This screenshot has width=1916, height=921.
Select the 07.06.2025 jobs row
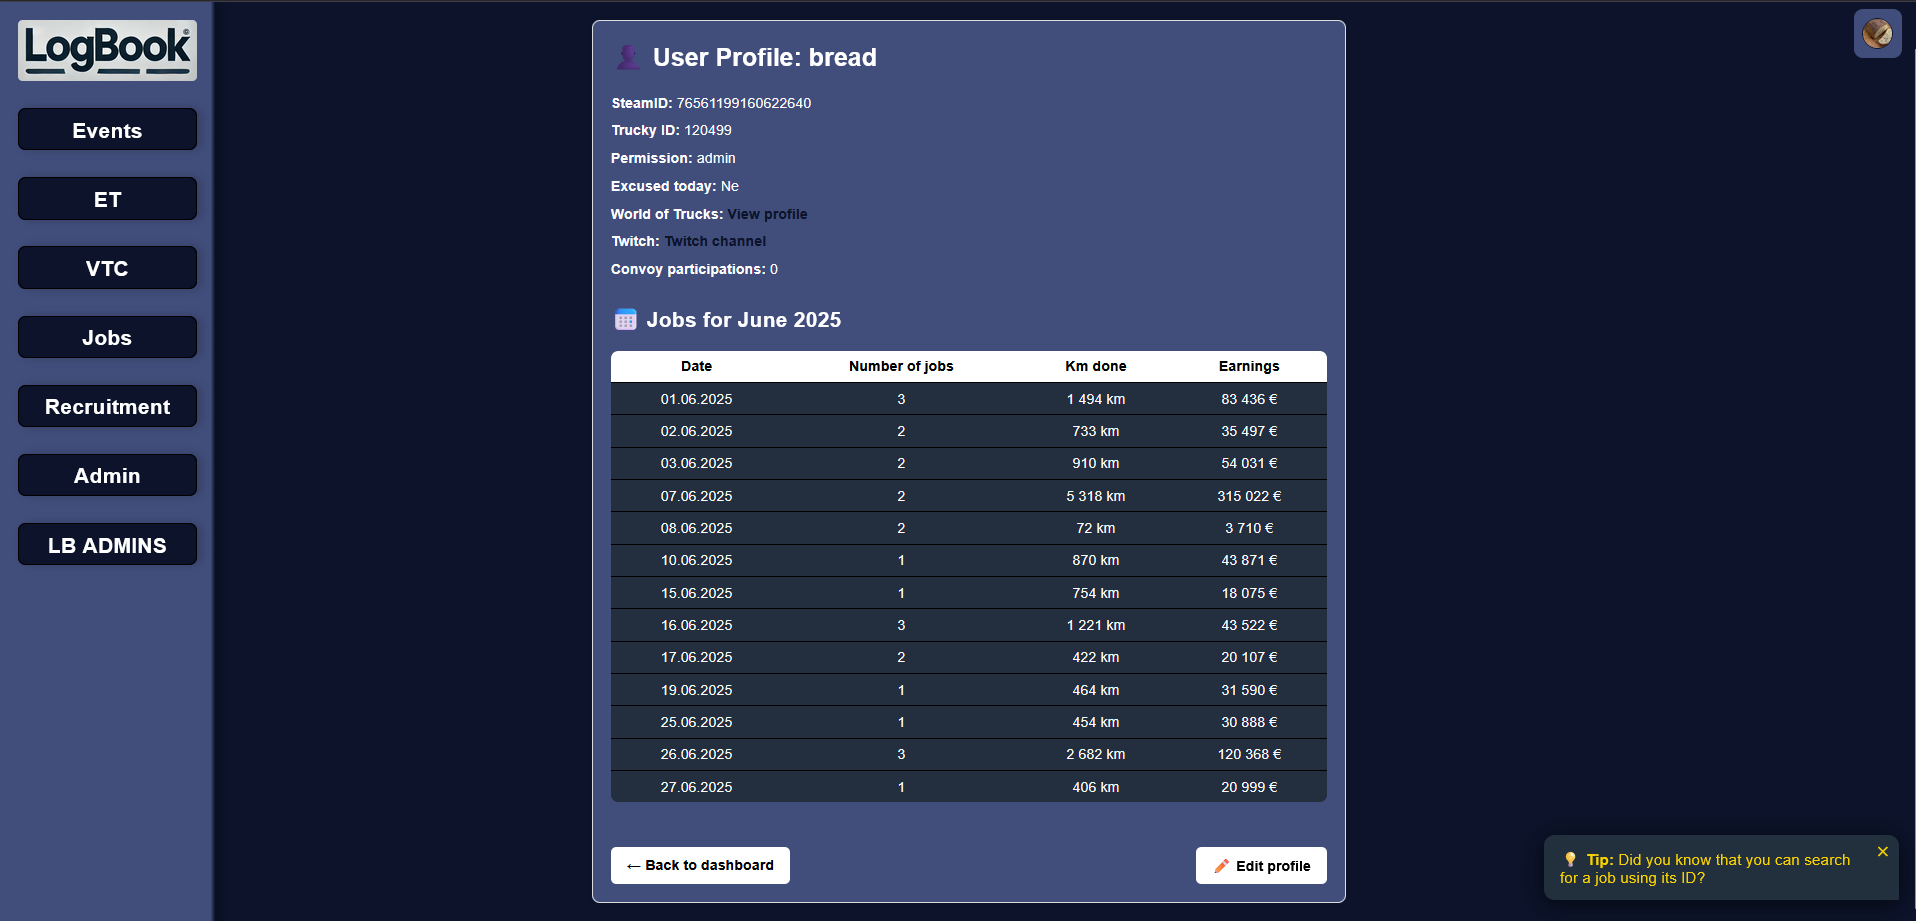968,496
